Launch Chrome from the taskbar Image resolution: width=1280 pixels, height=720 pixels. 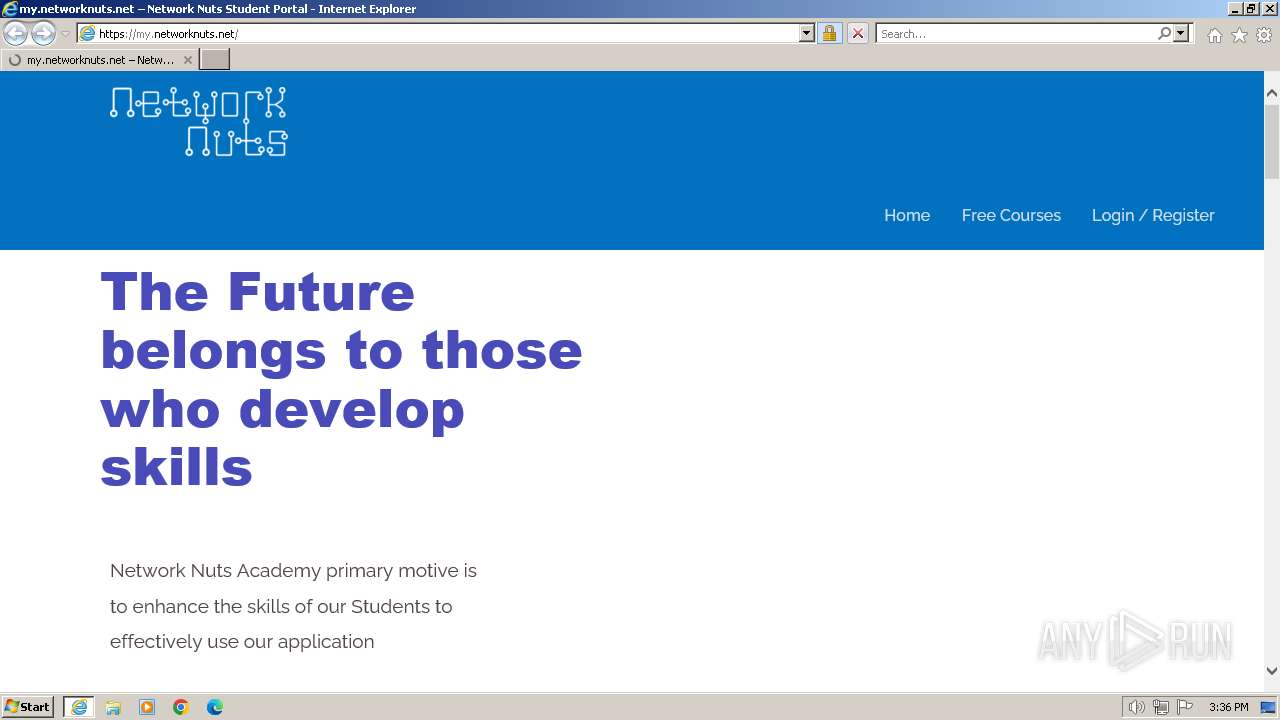pos(181,707)
